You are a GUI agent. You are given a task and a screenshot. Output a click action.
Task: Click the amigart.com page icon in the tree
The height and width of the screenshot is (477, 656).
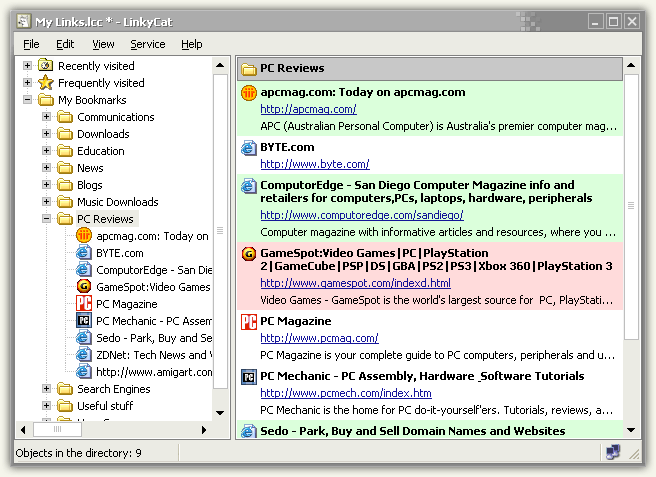point(84,372)
